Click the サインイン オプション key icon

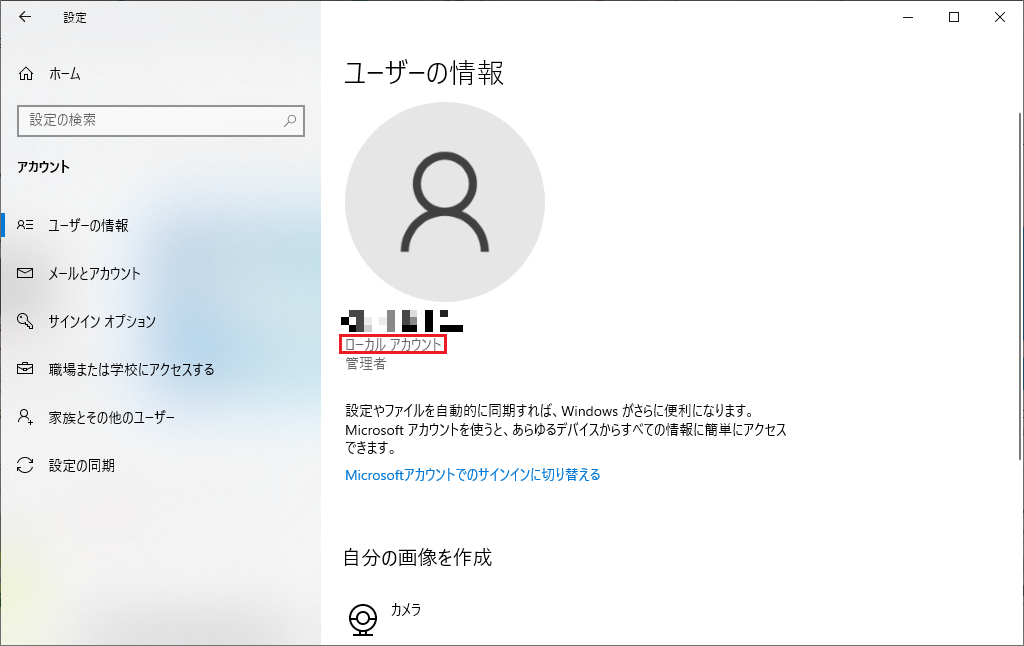pos(27,322)
